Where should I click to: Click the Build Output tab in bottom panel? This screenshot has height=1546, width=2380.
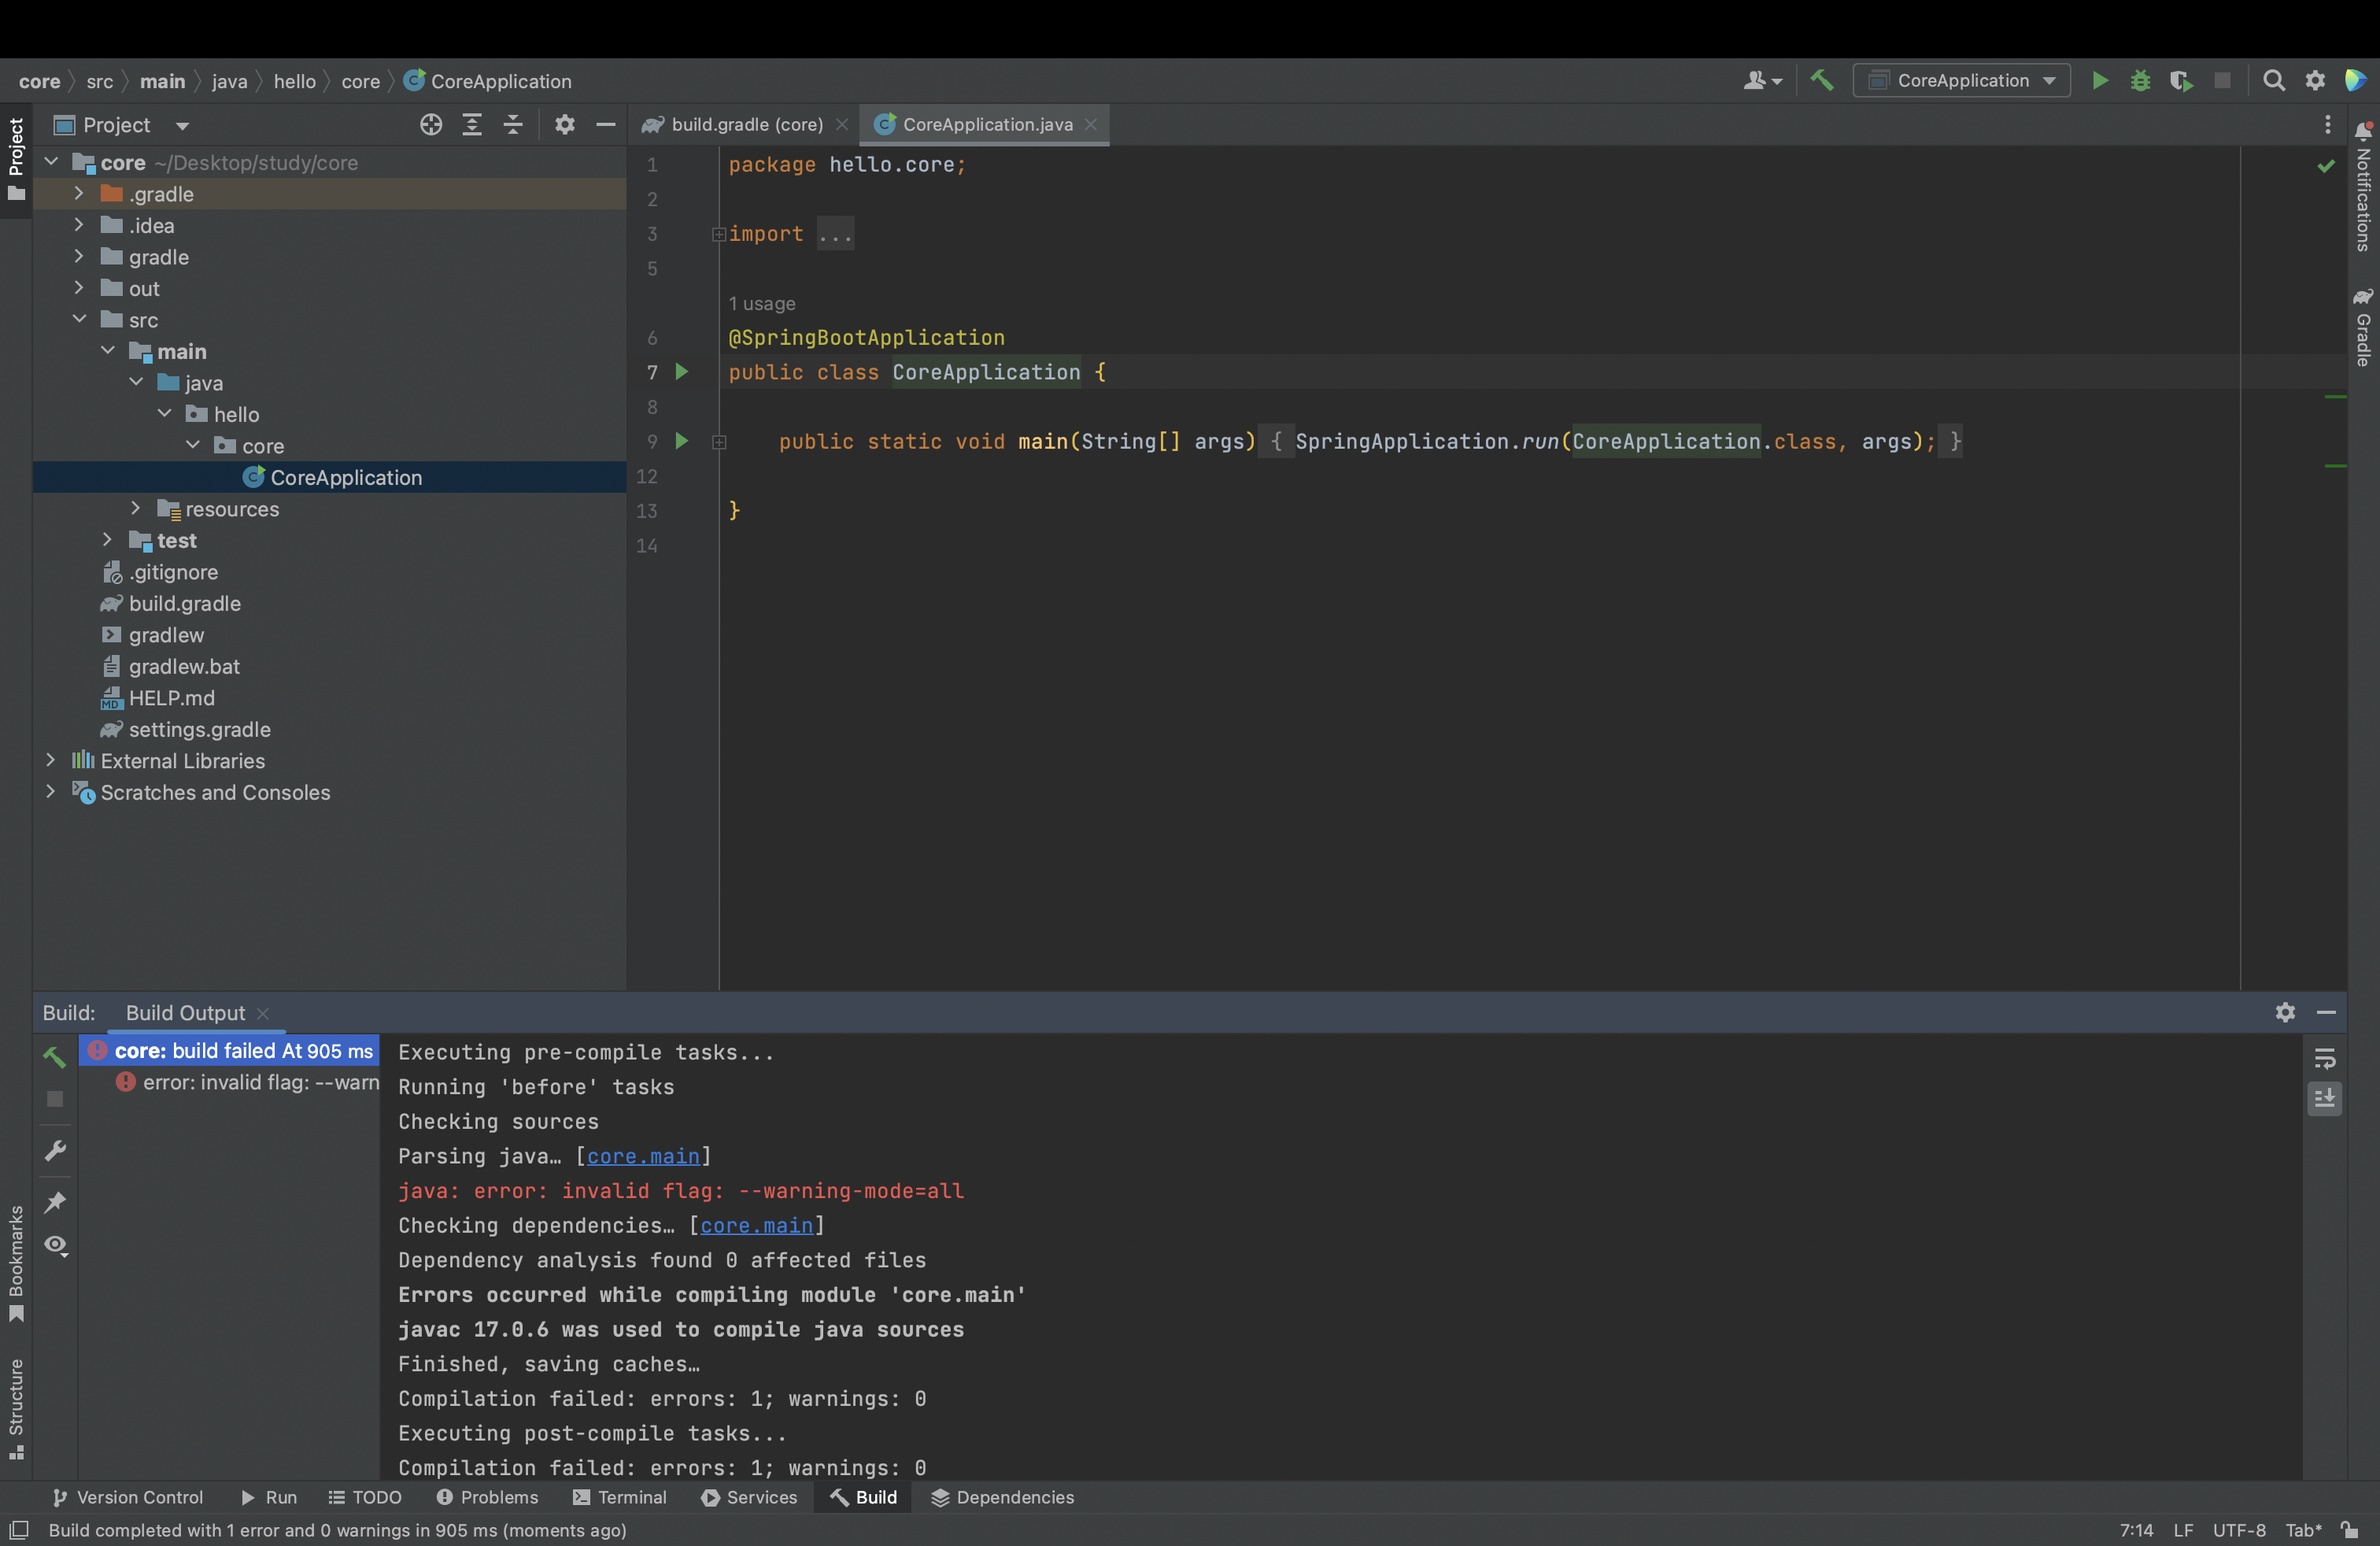[186, 1013]
